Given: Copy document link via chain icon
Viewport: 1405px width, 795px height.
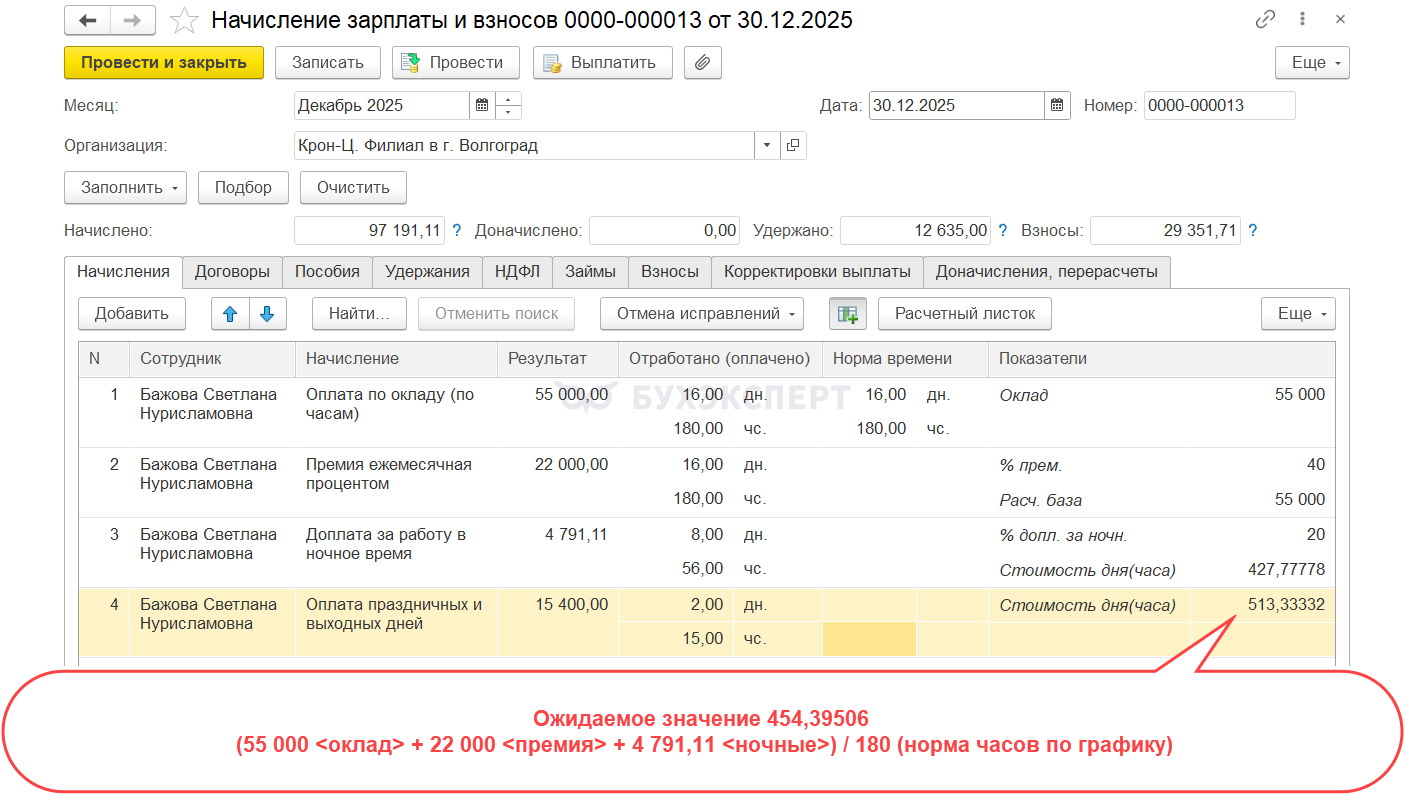Looking at the screenshot, I should pos(1265,19).
